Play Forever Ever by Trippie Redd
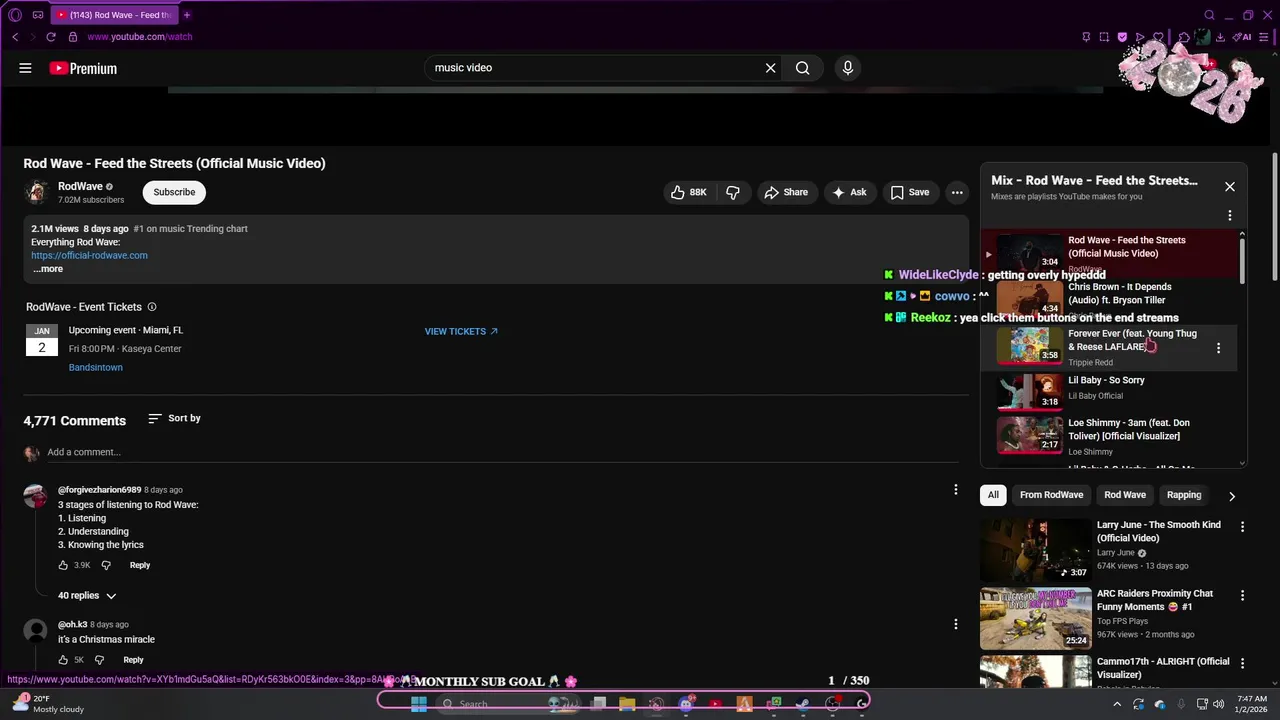The image size is (1280, 720). (x=1108, y=347)
